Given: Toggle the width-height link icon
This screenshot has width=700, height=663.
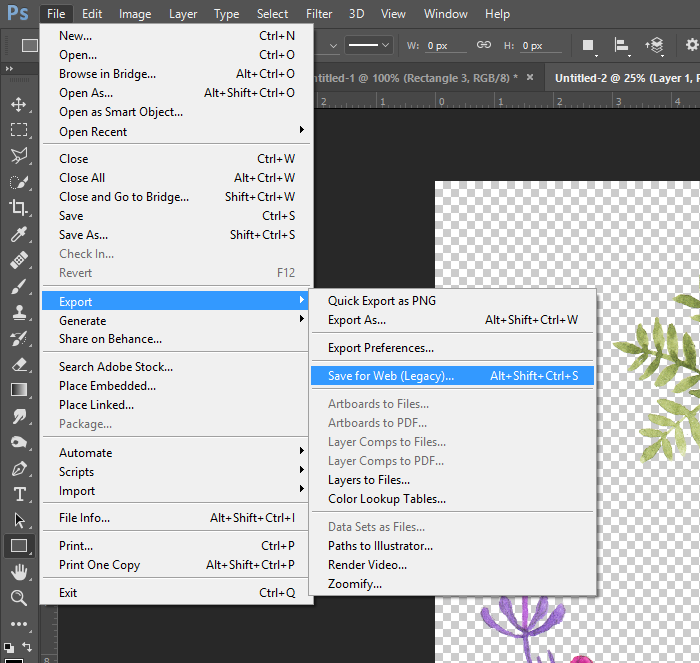Looking at the screenshot, I should pyautogui.click(x=484, y=45).
